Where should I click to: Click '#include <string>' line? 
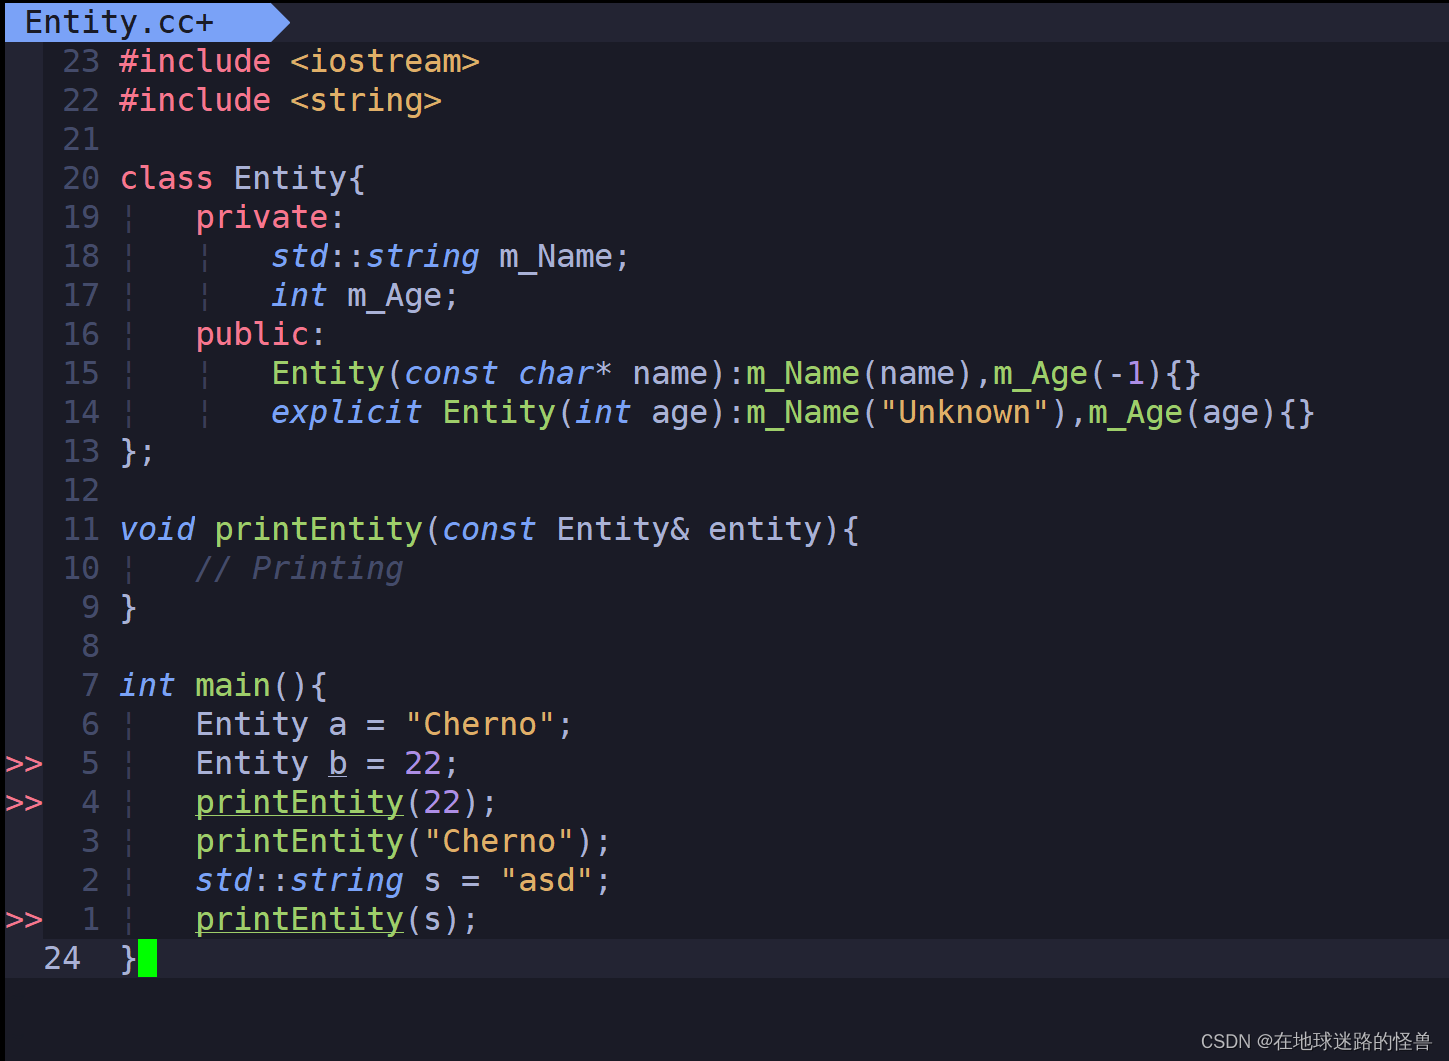click(x=280, y=101)
